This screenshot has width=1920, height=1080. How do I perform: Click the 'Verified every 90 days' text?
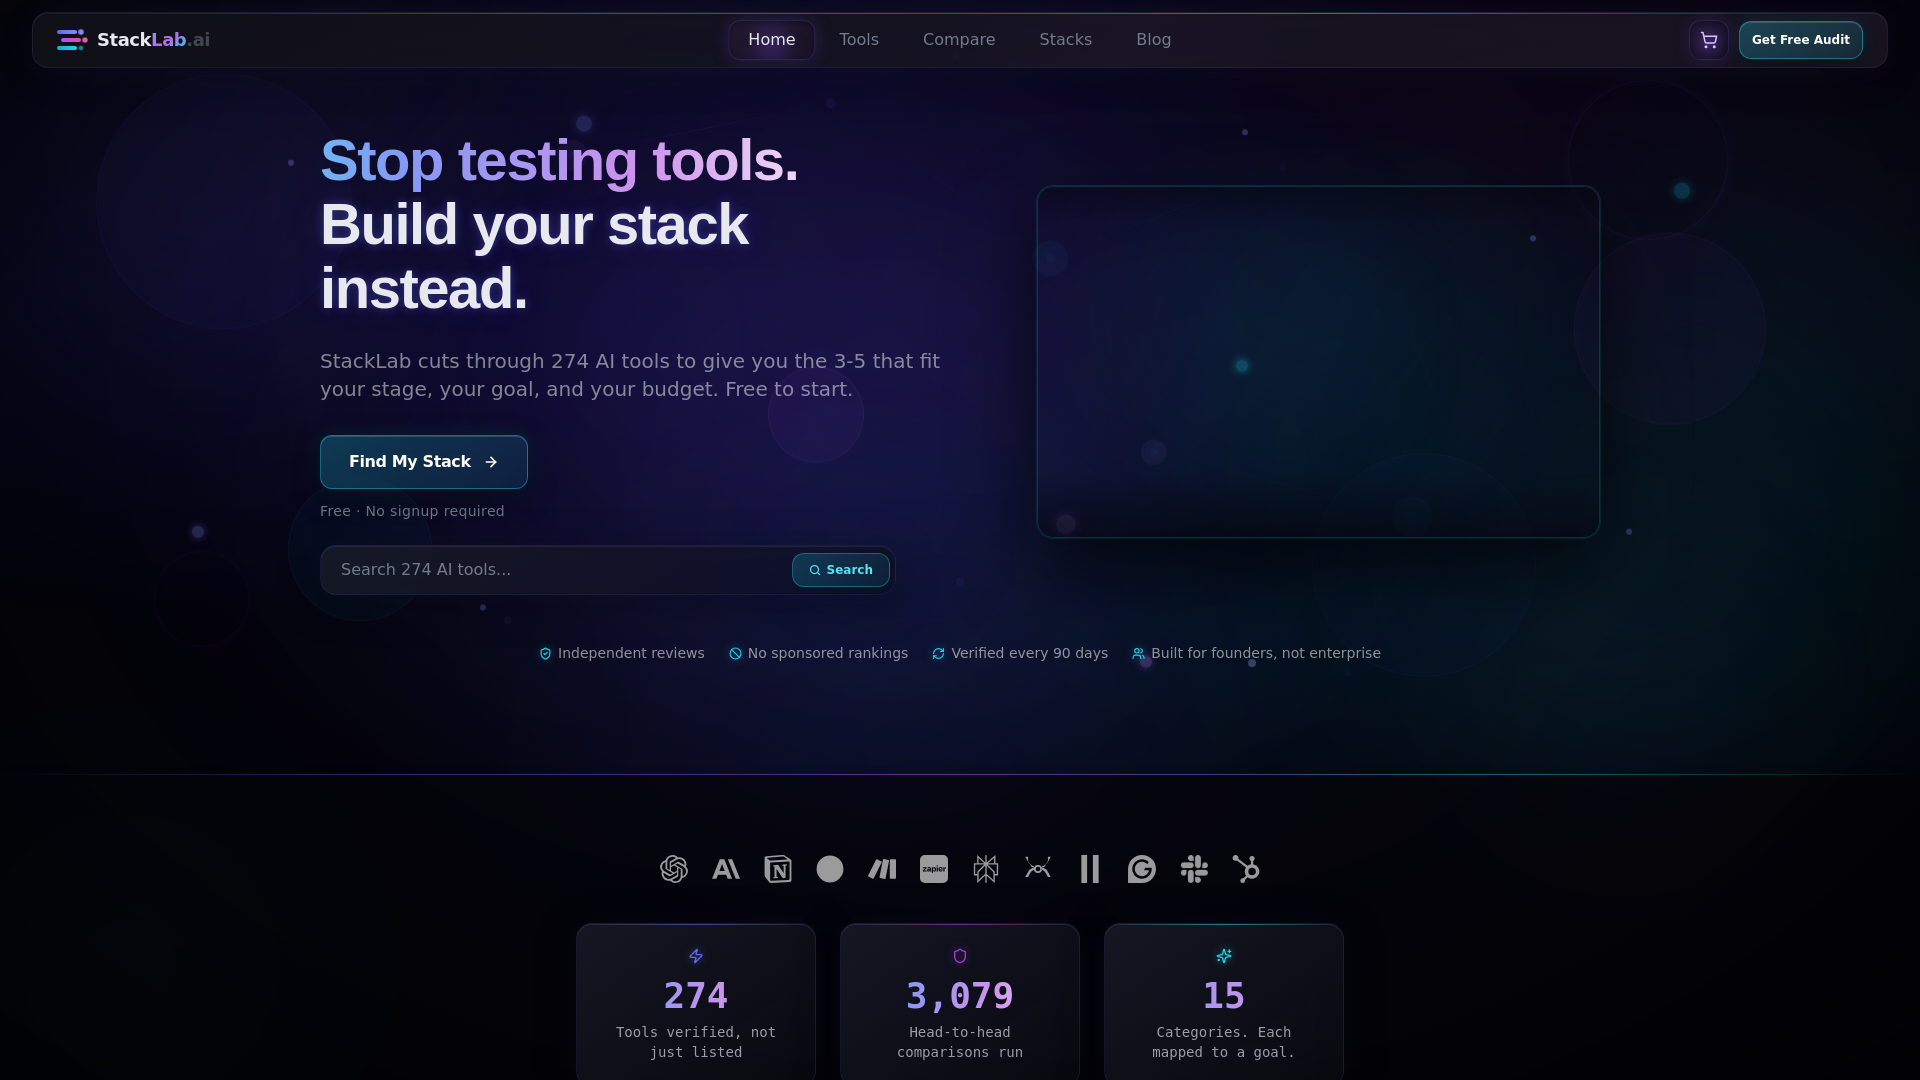point(1030,653)
